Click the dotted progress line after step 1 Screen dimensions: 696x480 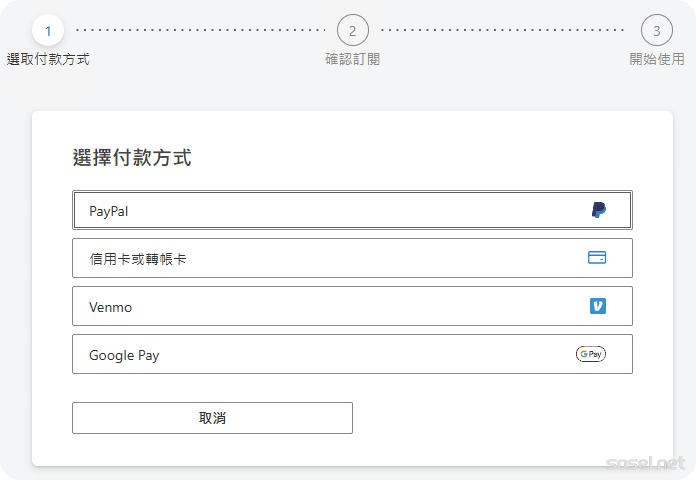(200, 30)
